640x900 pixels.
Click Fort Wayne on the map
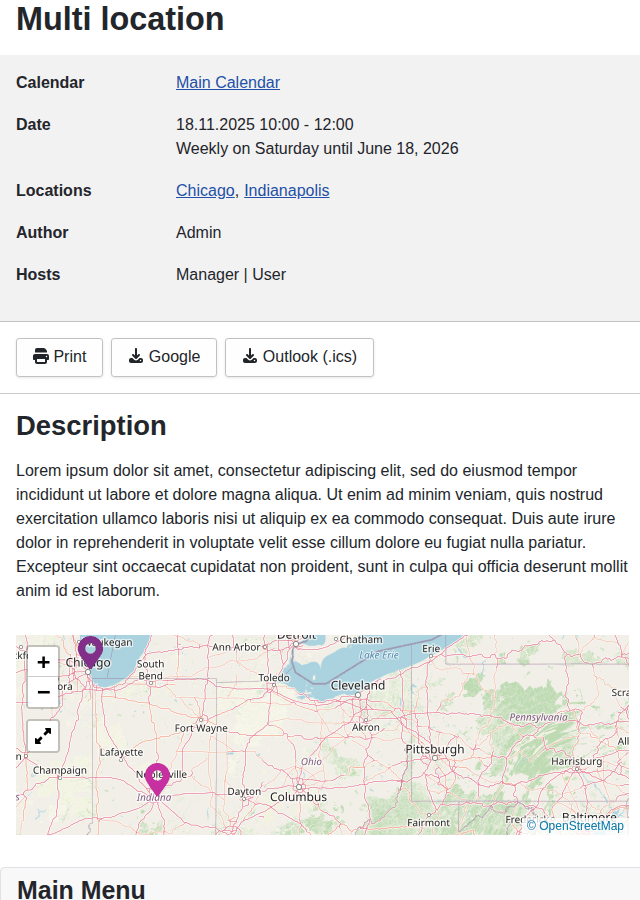tap(201, 729)
